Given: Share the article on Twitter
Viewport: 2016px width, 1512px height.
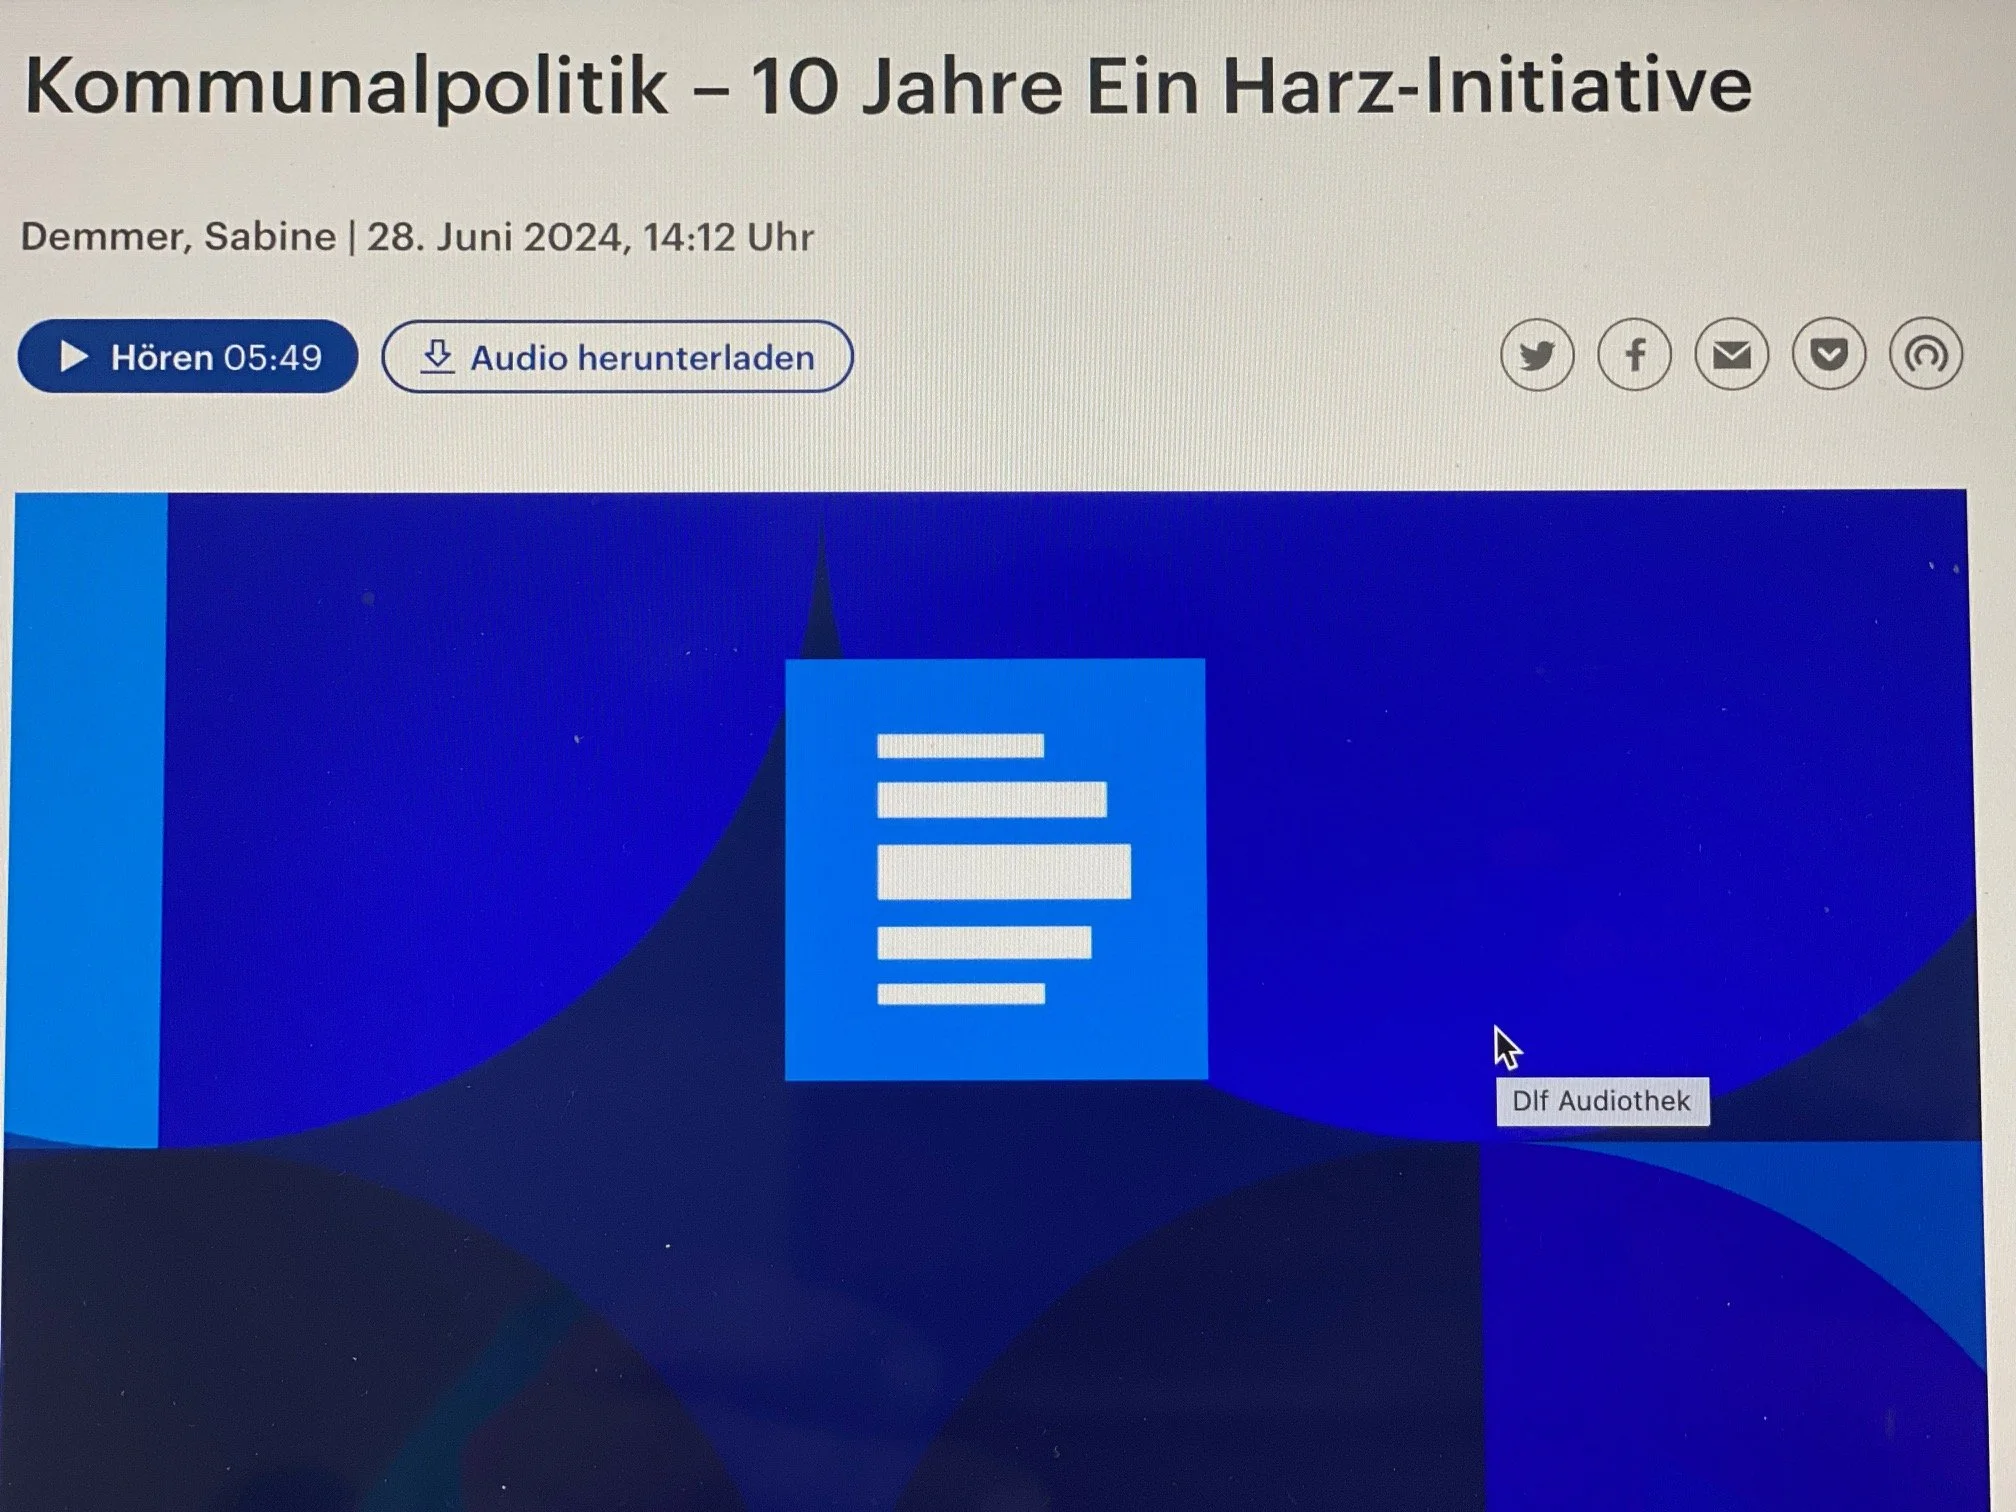Looking at the screenshot, I should 1538,357.
